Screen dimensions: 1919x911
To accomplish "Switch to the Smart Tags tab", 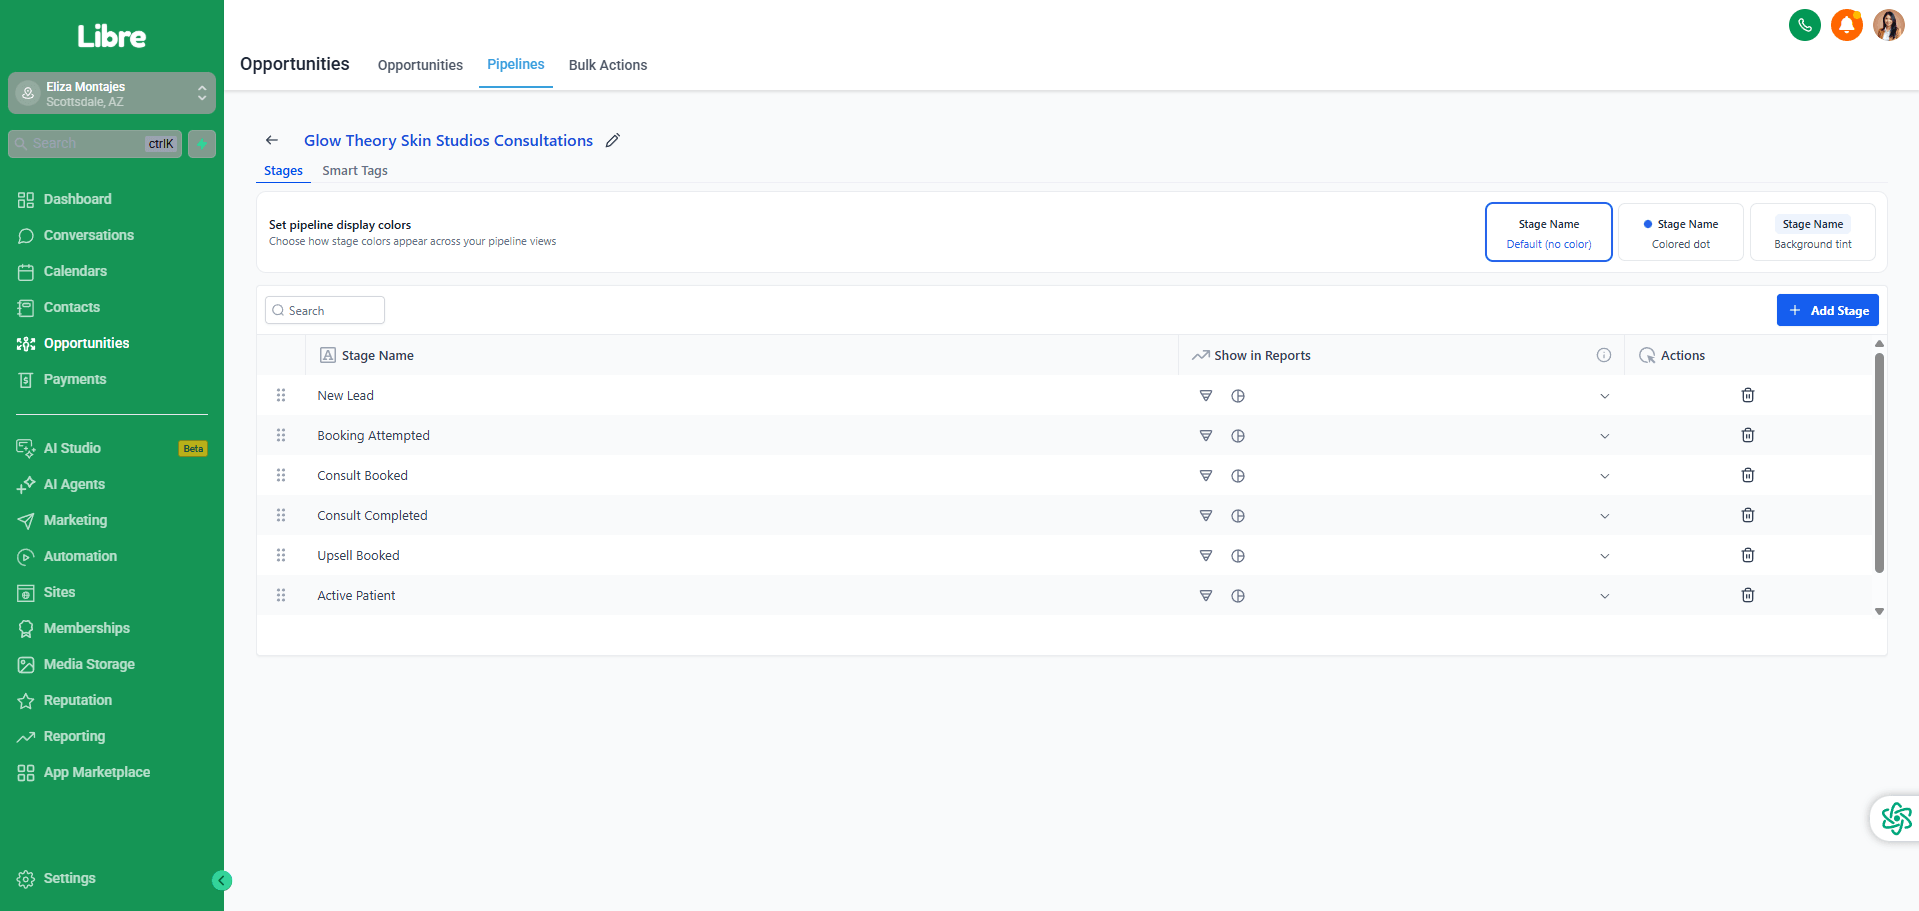I will [355, 171].
